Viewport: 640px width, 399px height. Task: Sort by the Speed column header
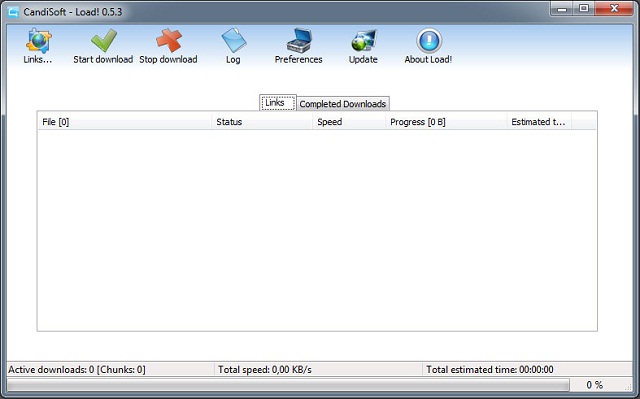[x=349, y=122]
